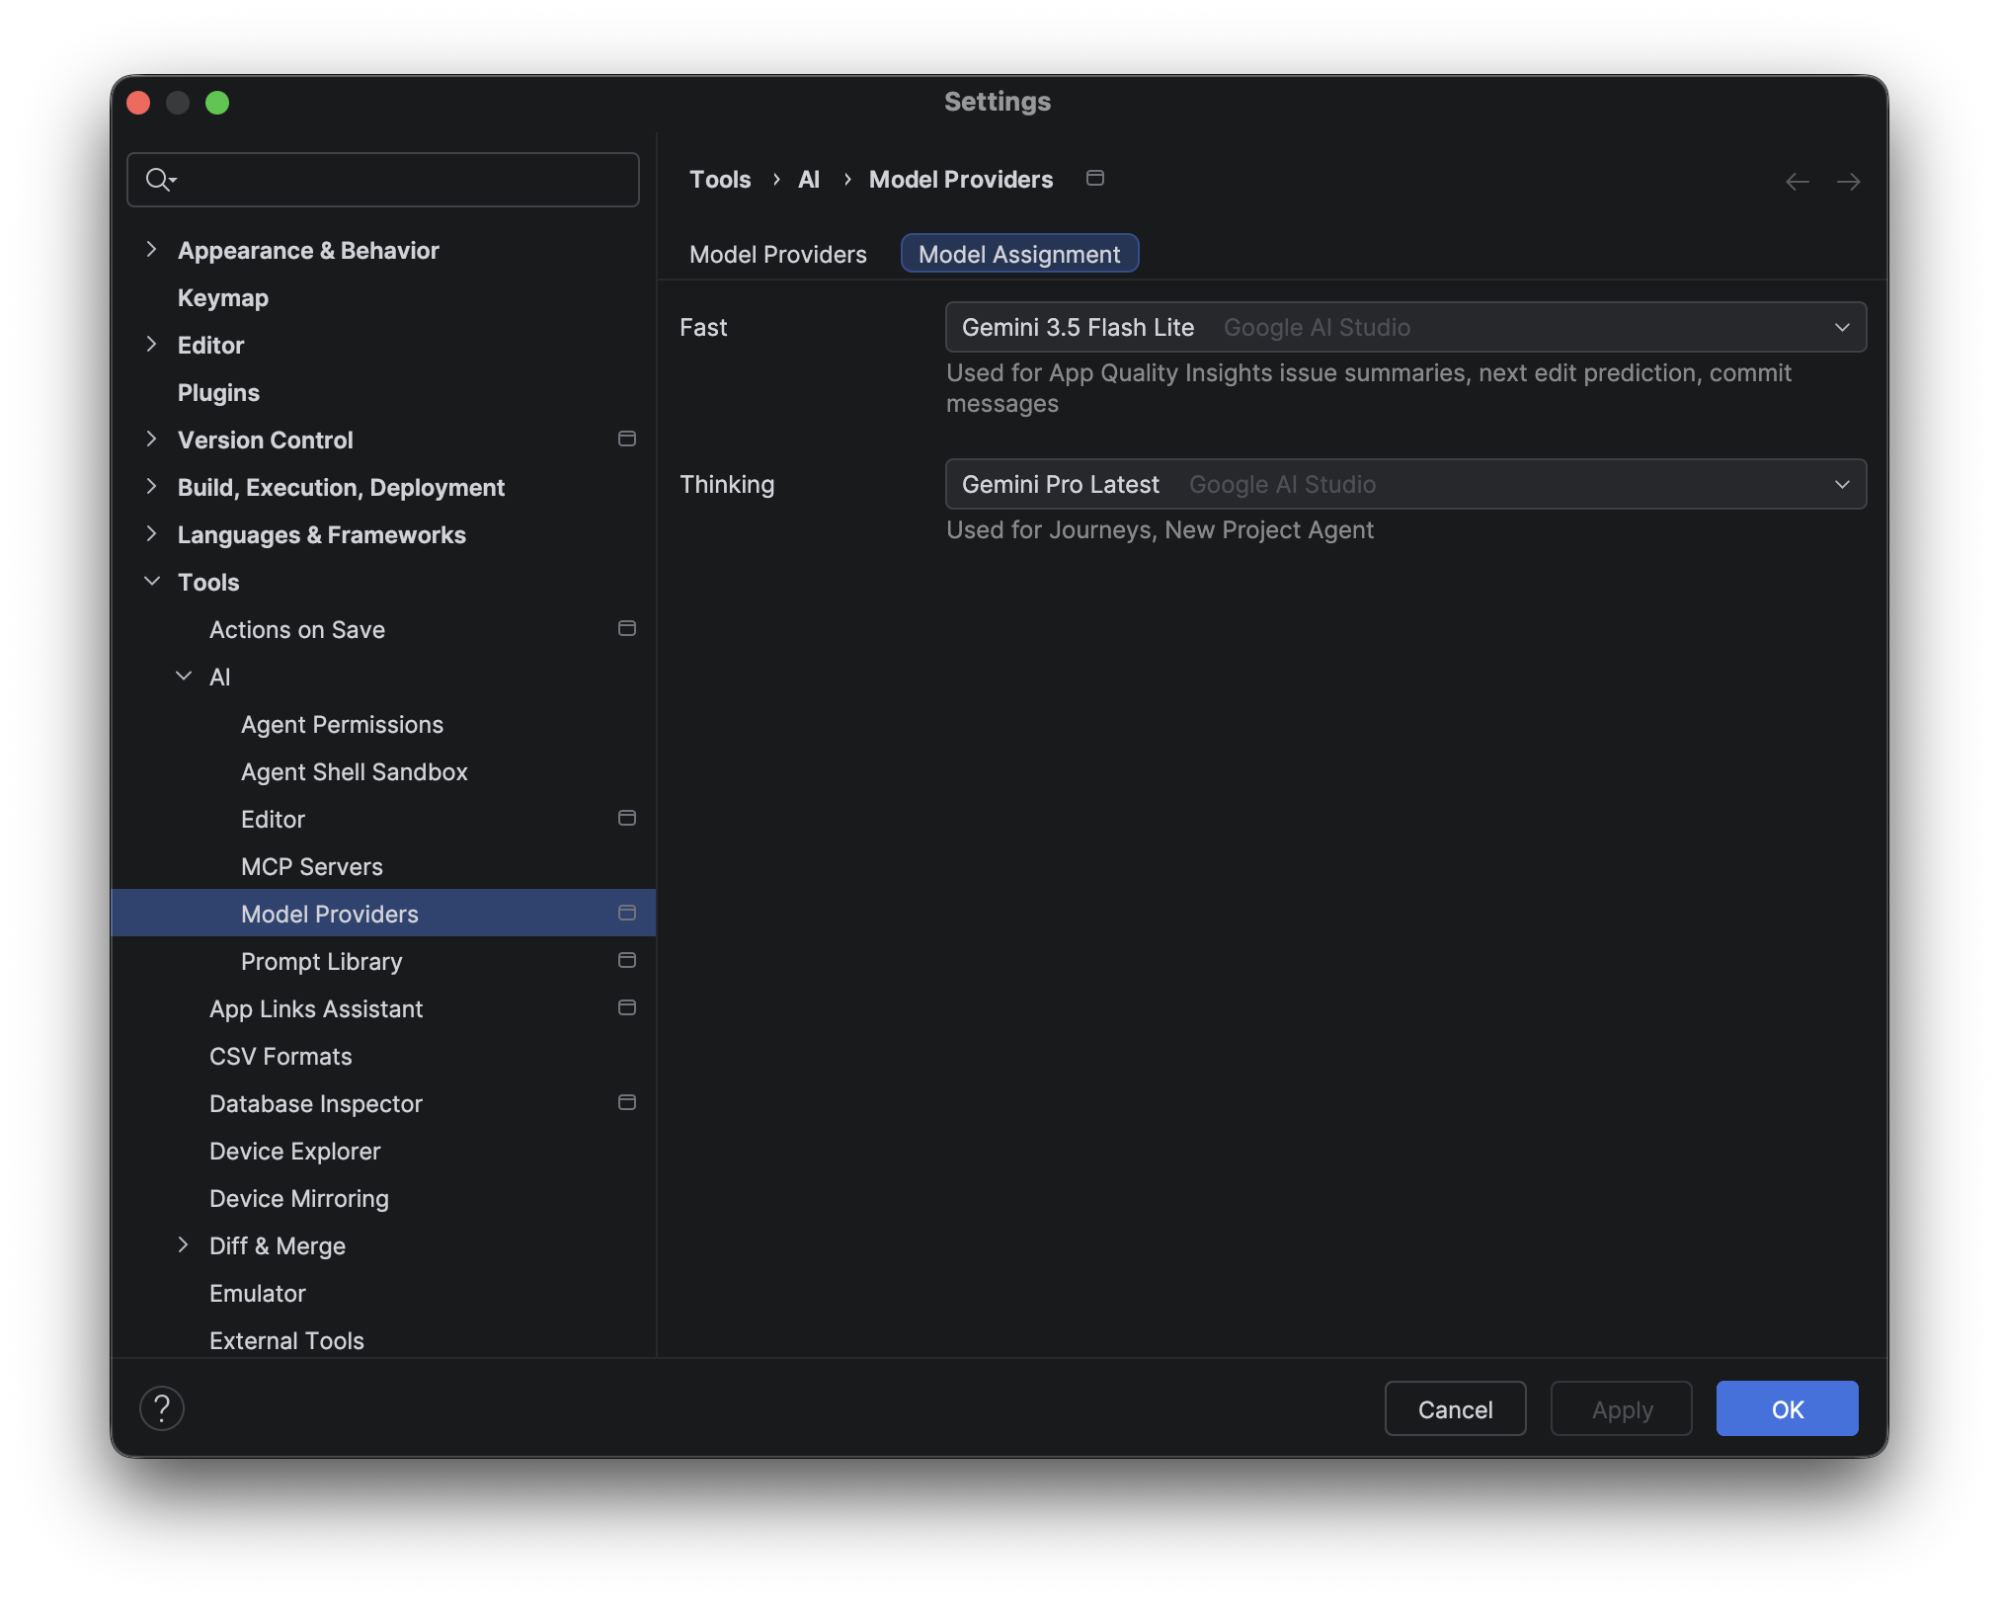Click the project icon on the Prompt Library row

627,960
